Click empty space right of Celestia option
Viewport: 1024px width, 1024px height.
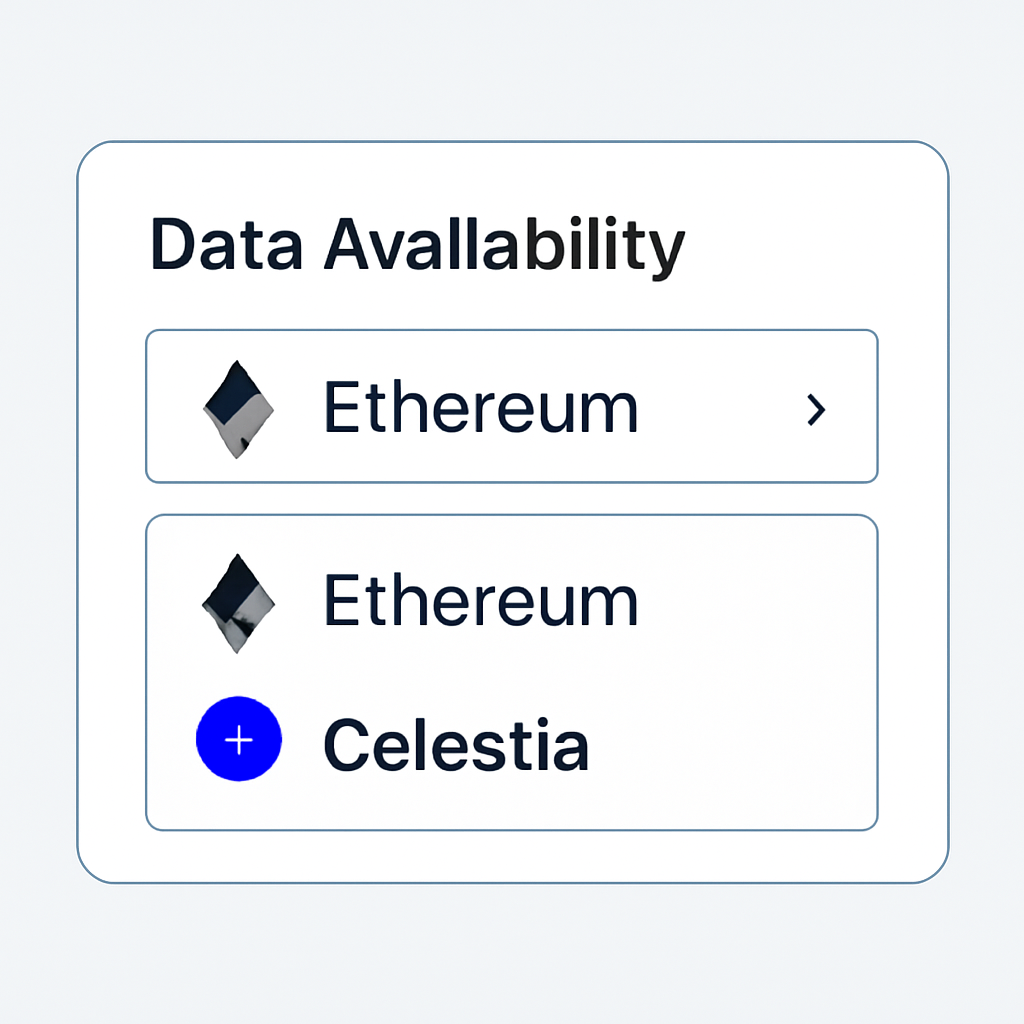(730, 745)
